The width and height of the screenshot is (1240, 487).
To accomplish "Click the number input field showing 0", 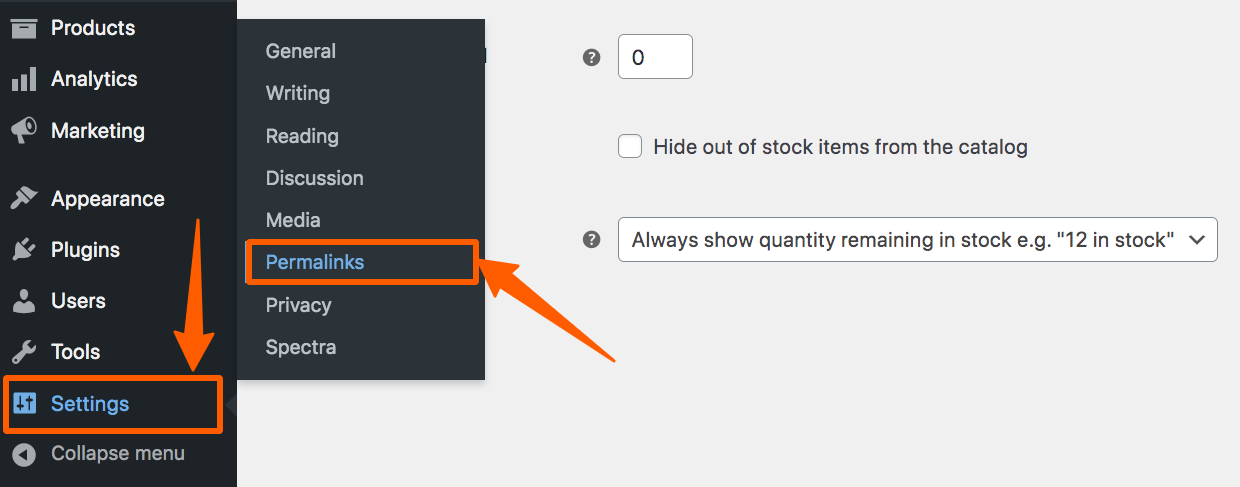I will pyautogui.click(x=655, y=58).
